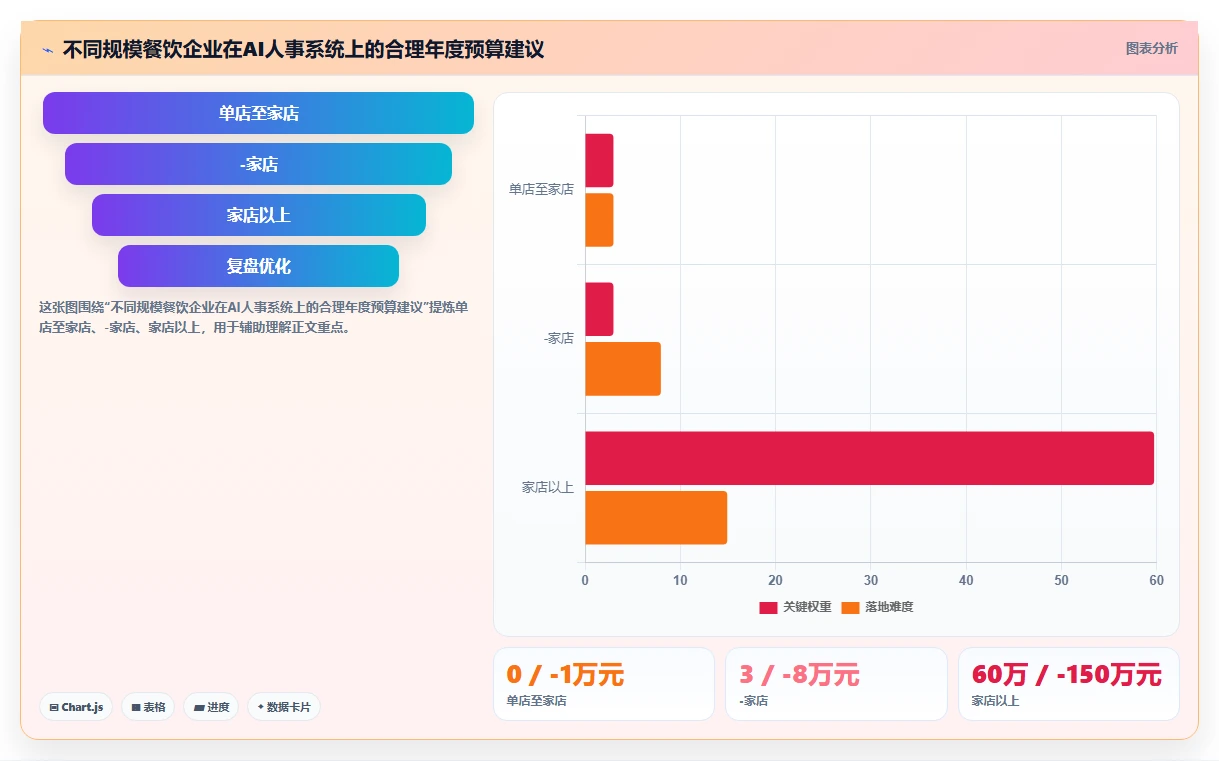
Task: Select the 家店以上 funnel stage
Action: pos(258,215)
